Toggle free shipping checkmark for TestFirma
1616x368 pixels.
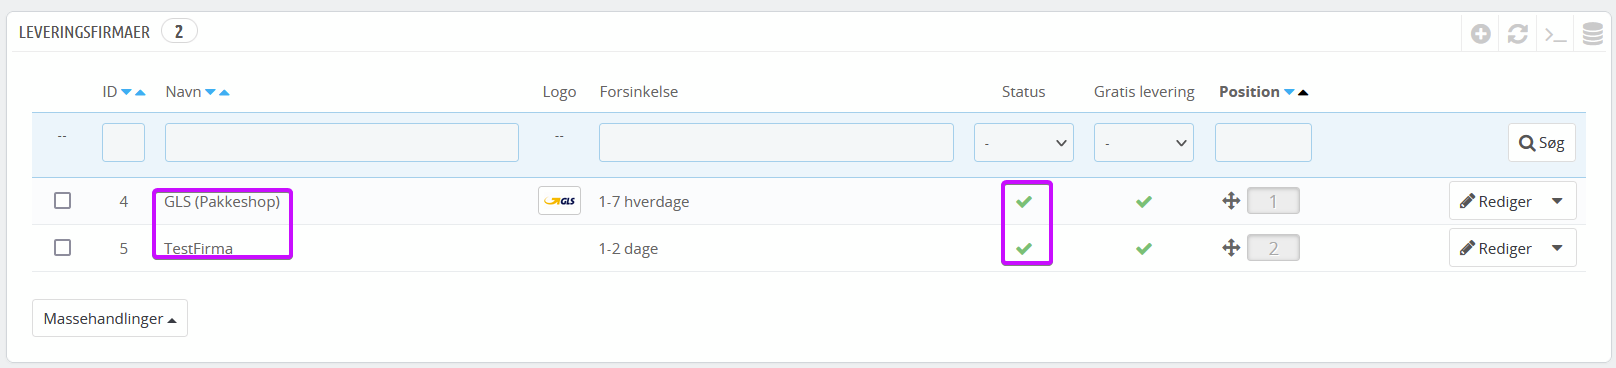pyautogui.click(x=1144, y=249)
